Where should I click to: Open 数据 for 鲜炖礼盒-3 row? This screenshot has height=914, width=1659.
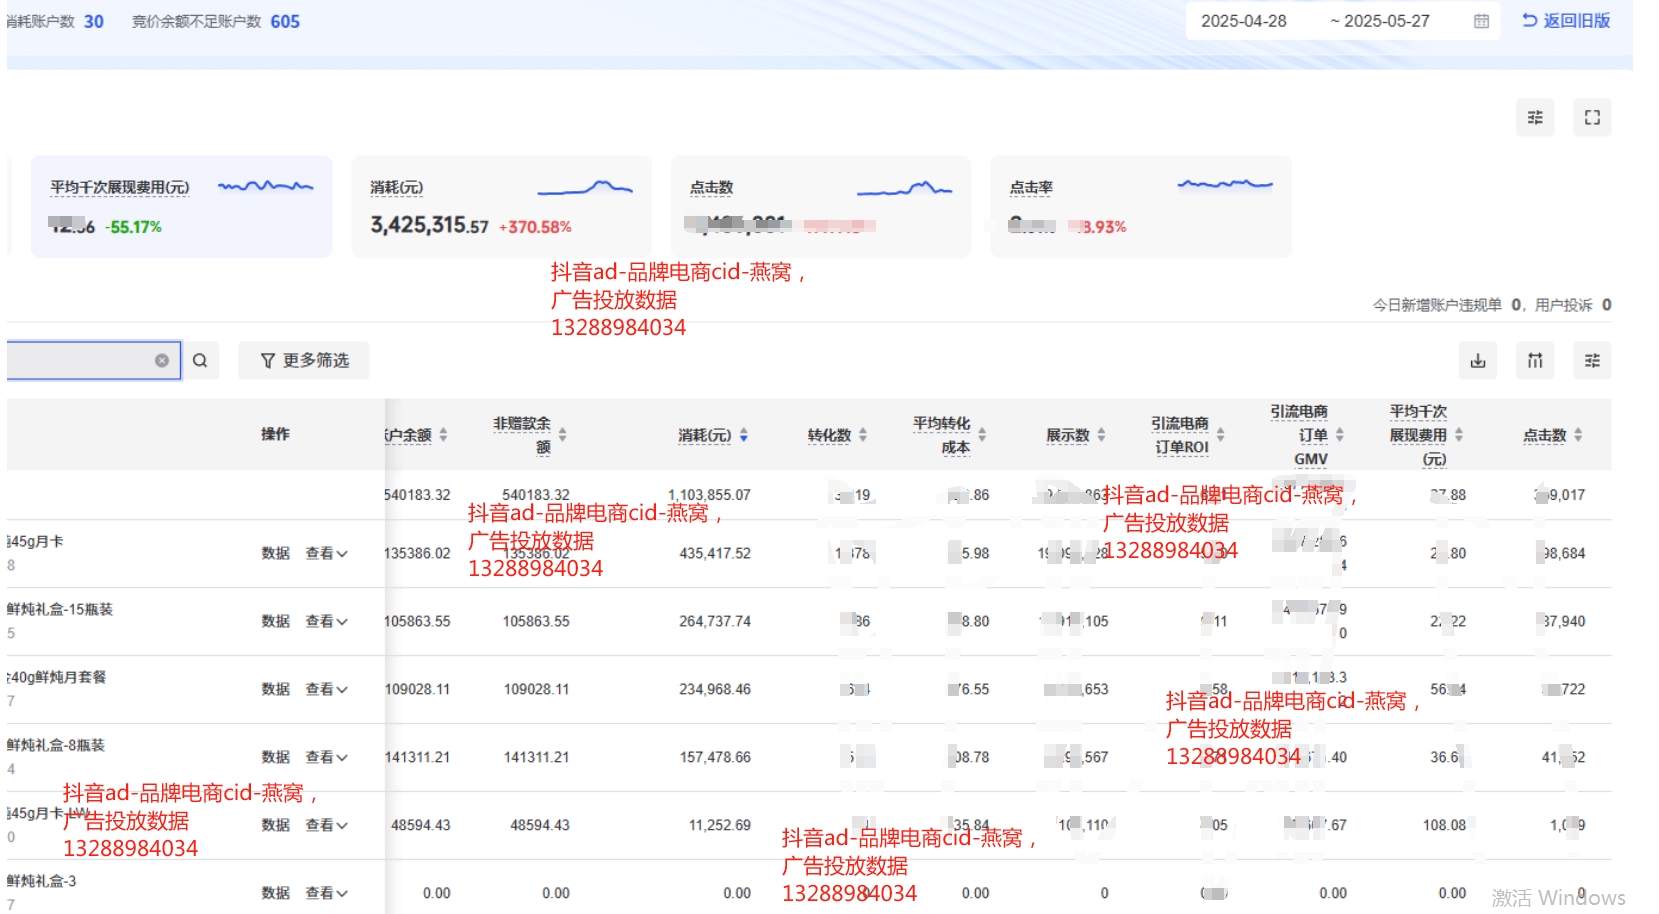pos(275,893)
